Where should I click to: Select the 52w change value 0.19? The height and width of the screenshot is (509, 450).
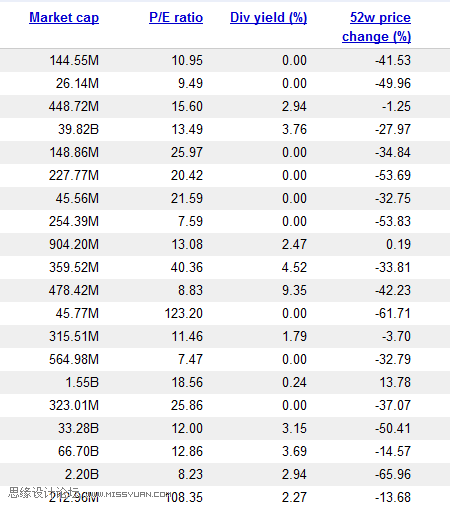point(399,244)
